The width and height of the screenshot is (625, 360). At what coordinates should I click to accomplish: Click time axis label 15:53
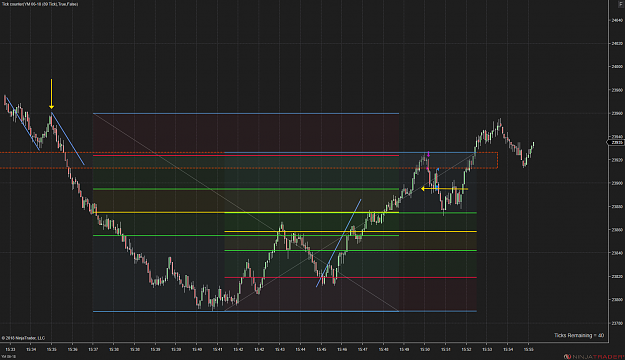(x=487, y=350)
